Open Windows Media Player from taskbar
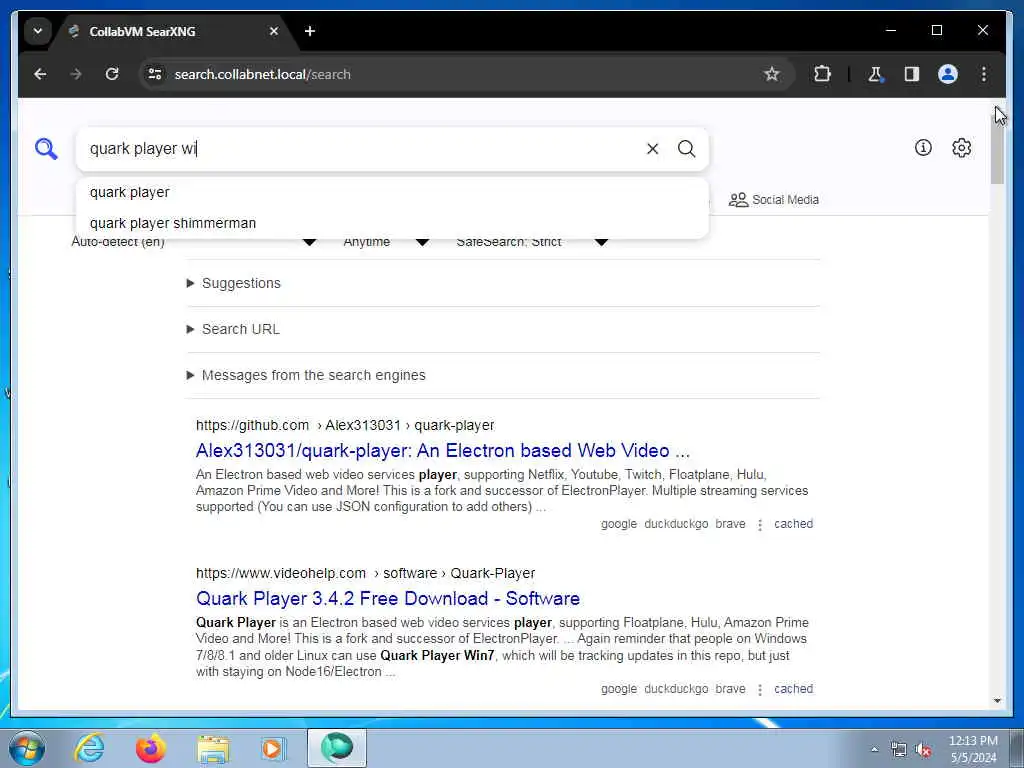 click(272, 748)
